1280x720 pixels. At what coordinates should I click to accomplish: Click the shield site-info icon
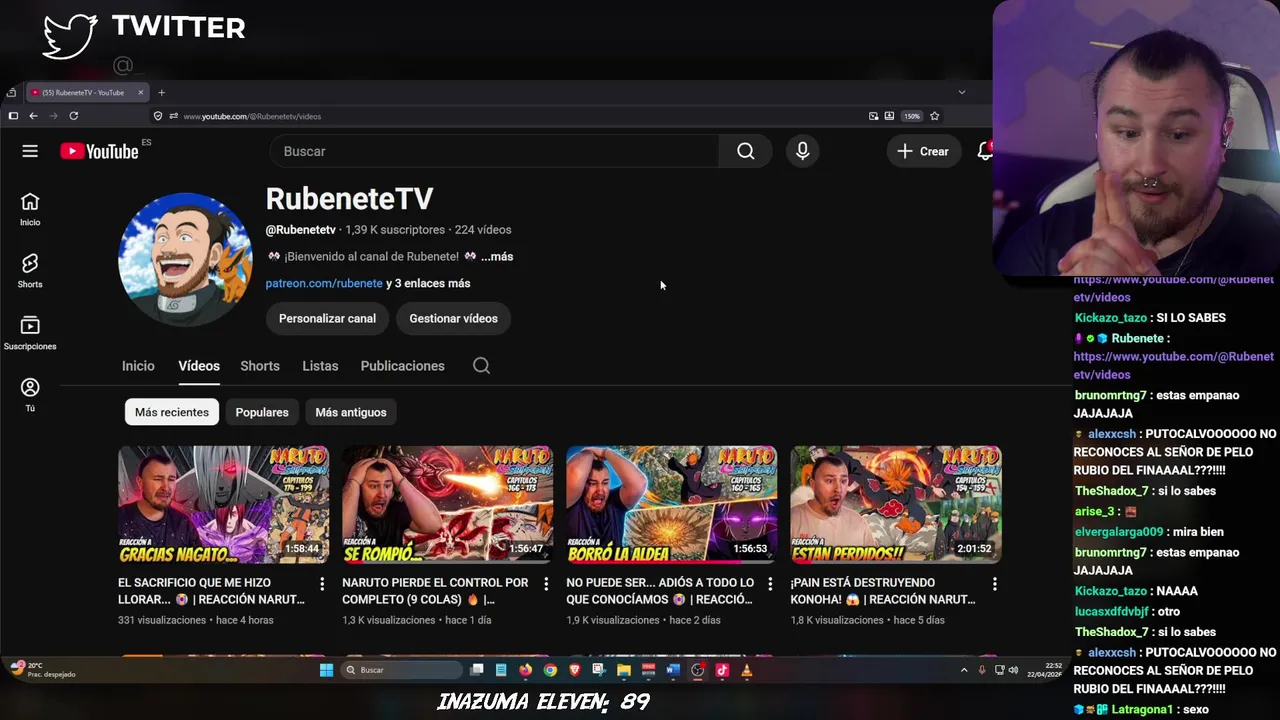(158, 116)
